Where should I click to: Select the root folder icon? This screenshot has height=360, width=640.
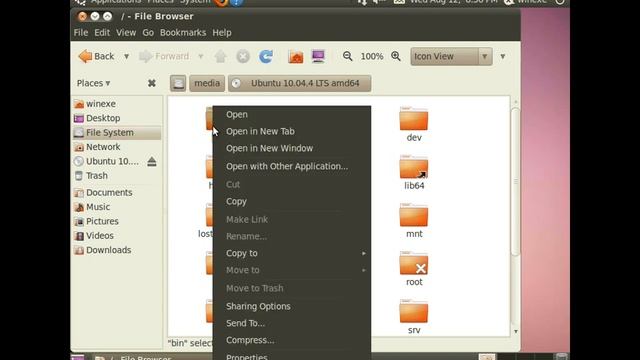414,263
